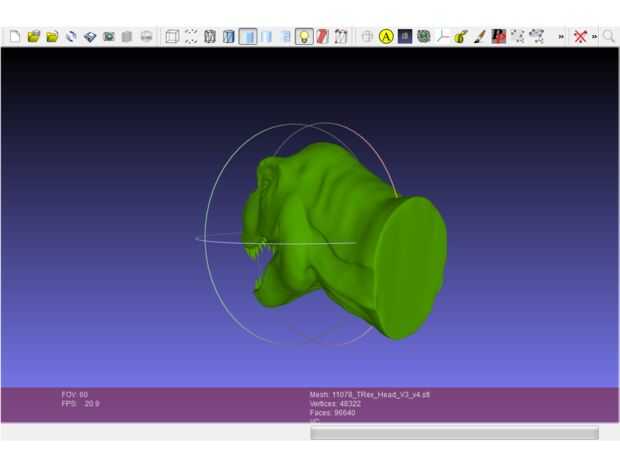Click the mesh name '11078_TRex_Head_V3_v4.stl'
Screen dimensions: 620x465
(381, 395)
